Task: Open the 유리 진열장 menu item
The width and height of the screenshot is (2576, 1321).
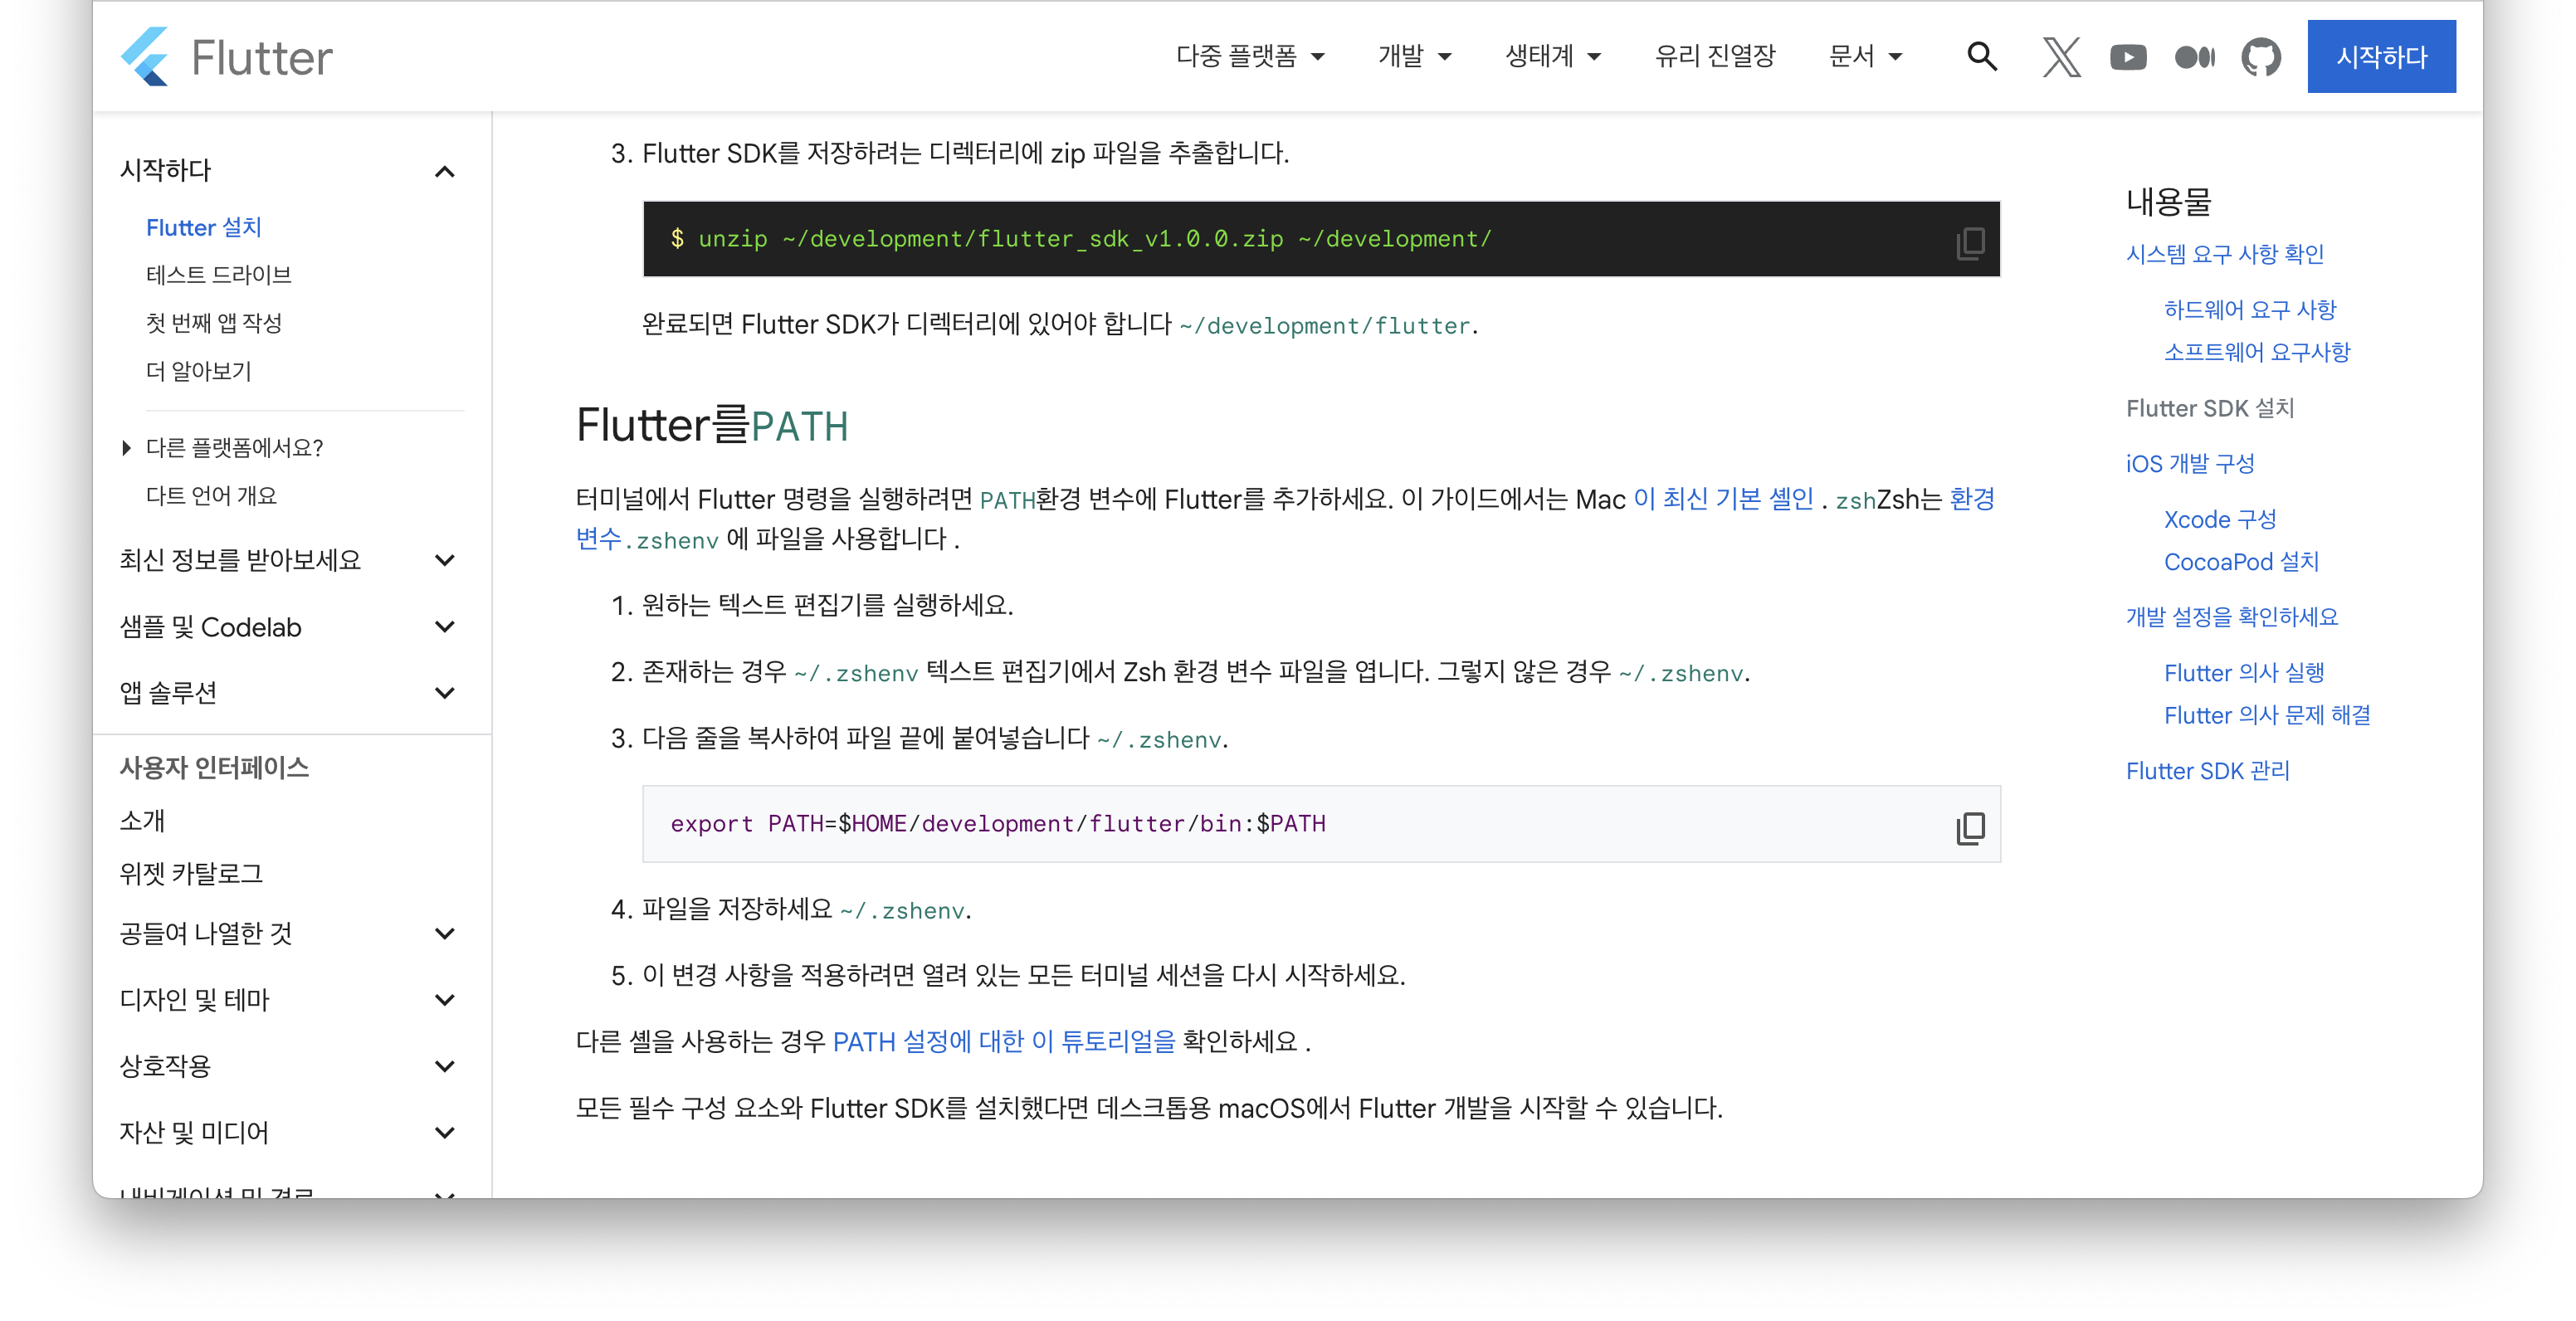Action: click(1715, 57)
